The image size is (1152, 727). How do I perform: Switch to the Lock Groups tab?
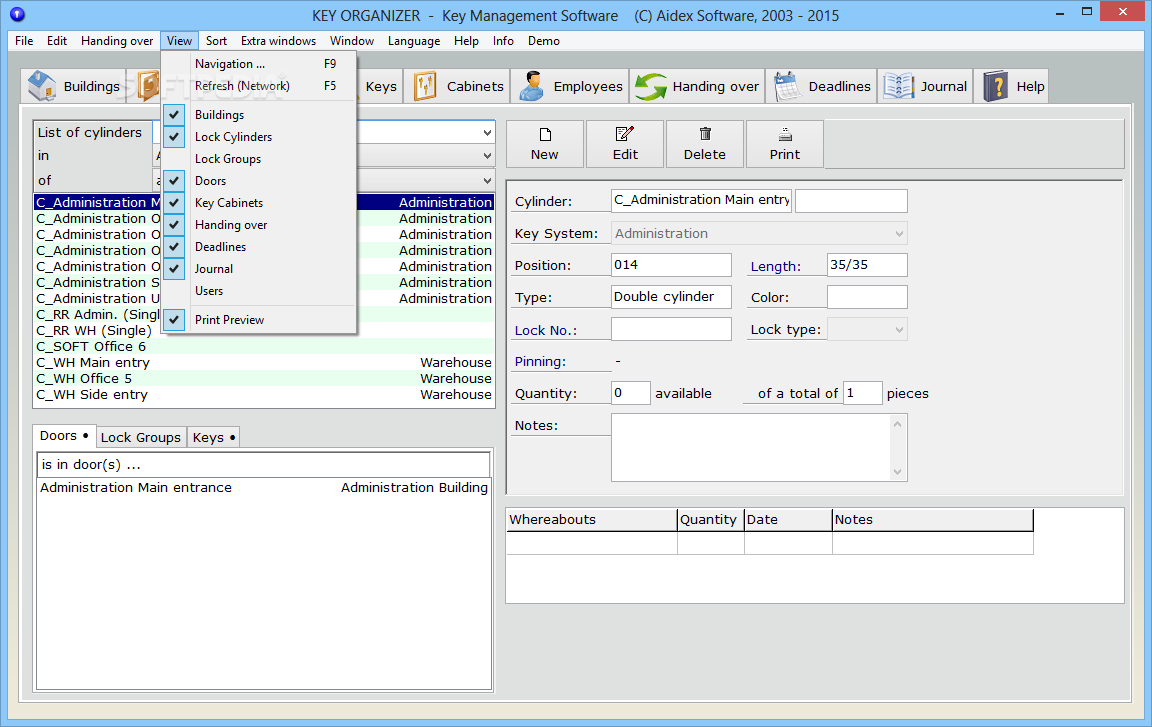tap(140, 438)
